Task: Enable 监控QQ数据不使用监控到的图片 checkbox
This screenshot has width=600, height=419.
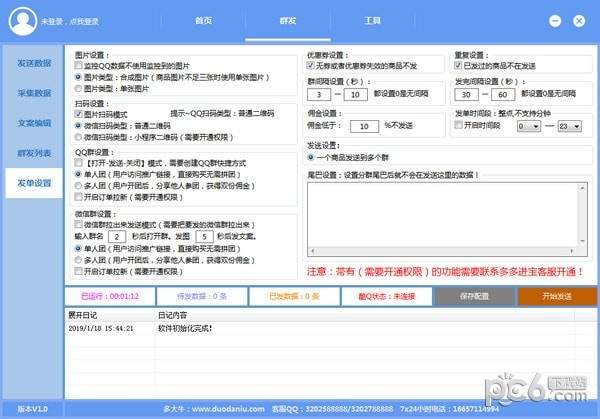Action: tap(80, 63)
